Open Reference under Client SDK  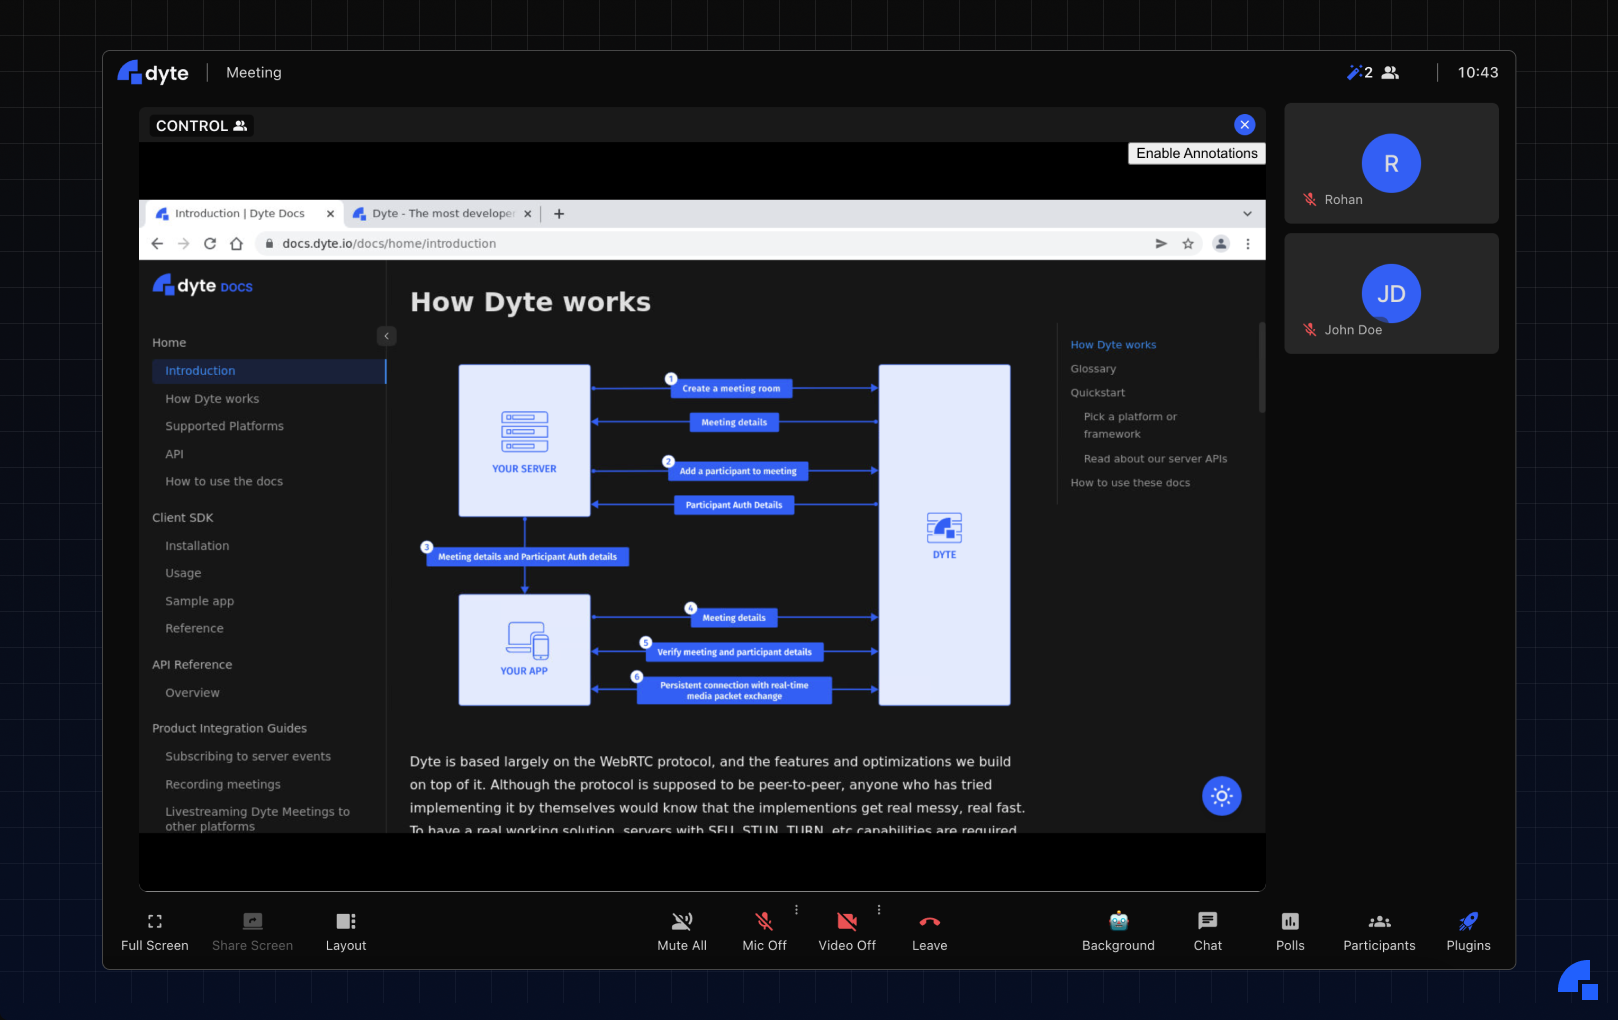tap(194, 629)
